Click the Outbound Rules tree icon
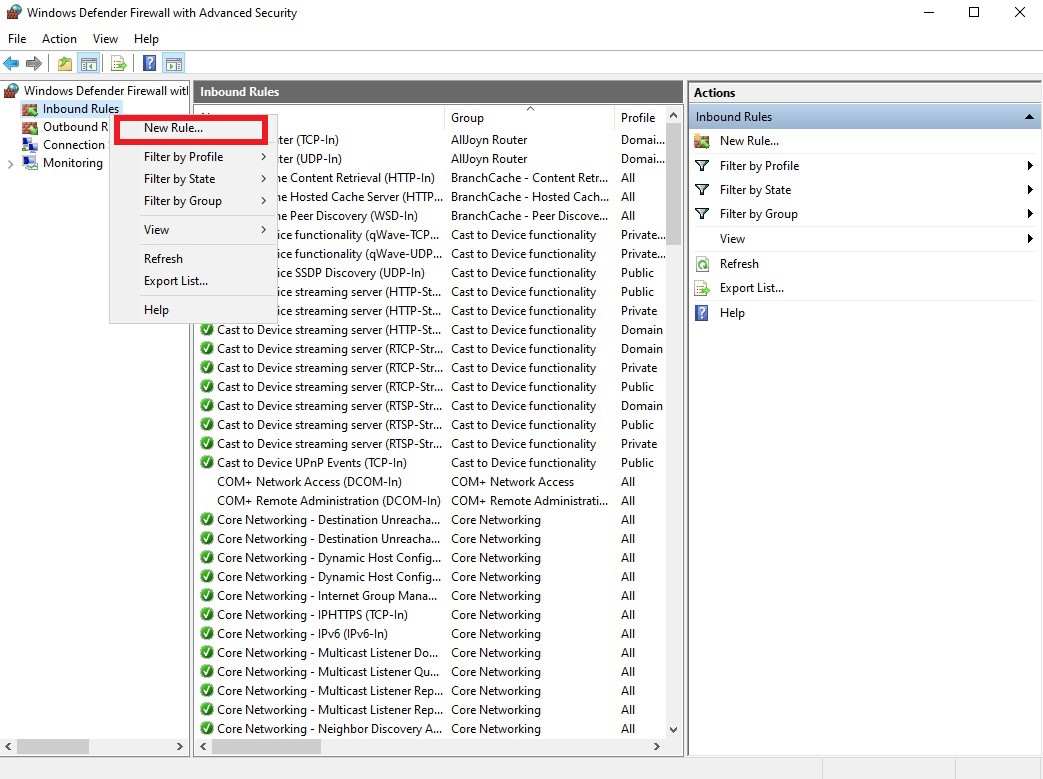1043x779 pixels. click(29, 127)
